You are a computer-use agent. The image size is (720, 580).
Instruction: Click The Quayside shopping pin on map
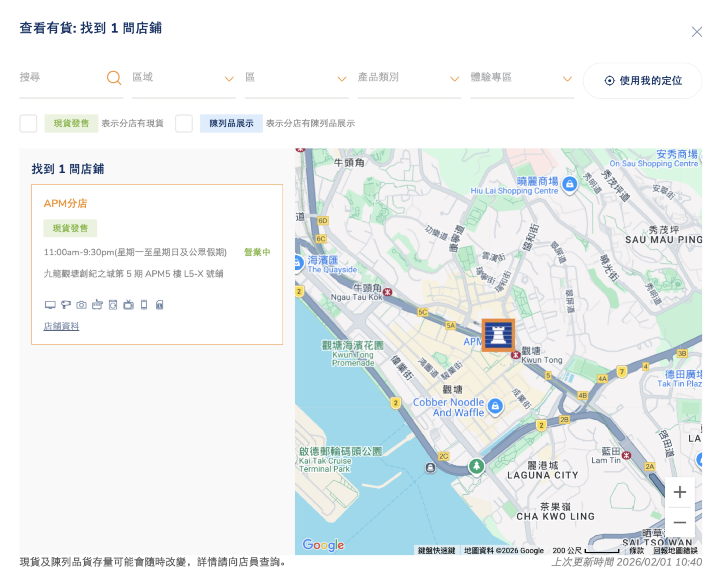[298, 263]
